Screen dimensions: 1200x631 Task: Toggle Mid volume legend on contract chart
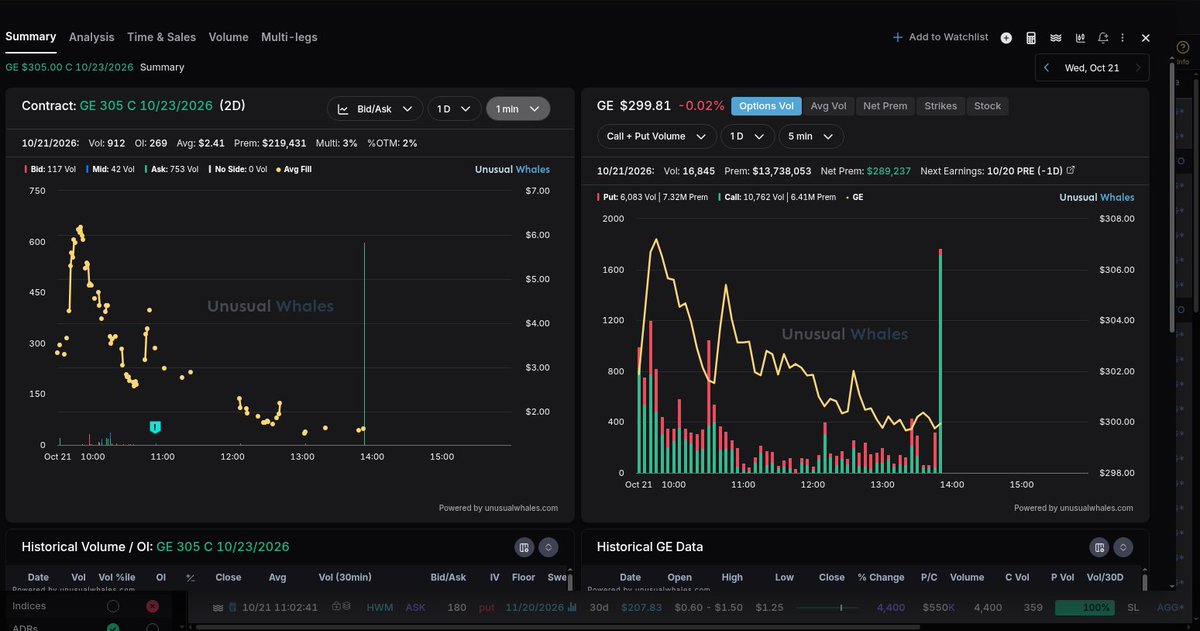[111, 169]
